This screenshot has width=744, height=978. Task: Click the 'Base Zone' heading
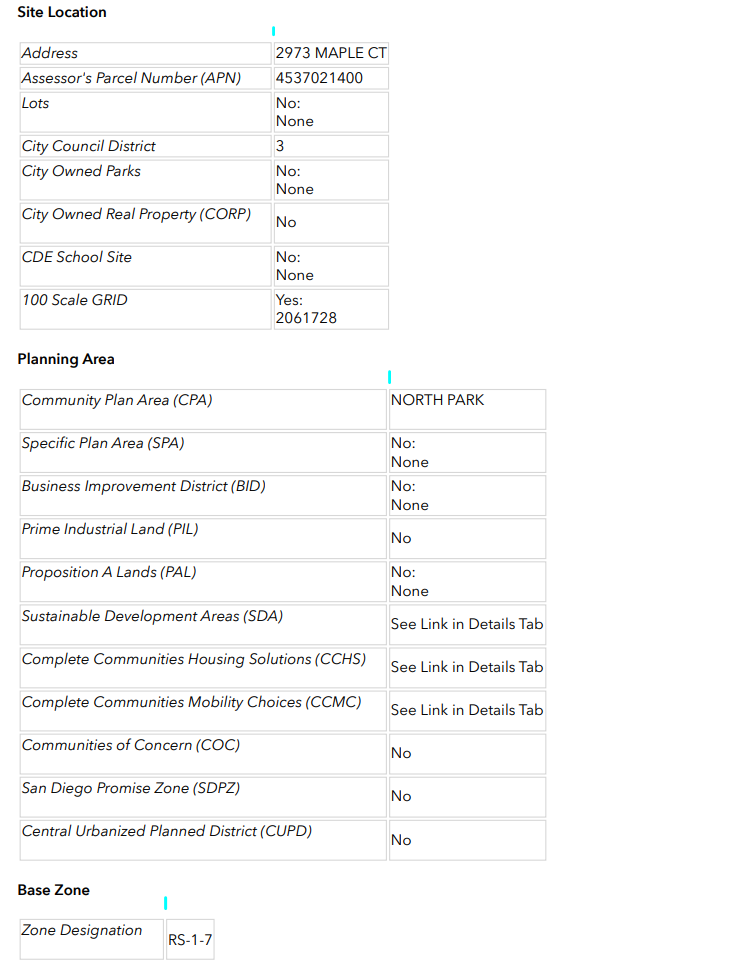pos(54,890)
